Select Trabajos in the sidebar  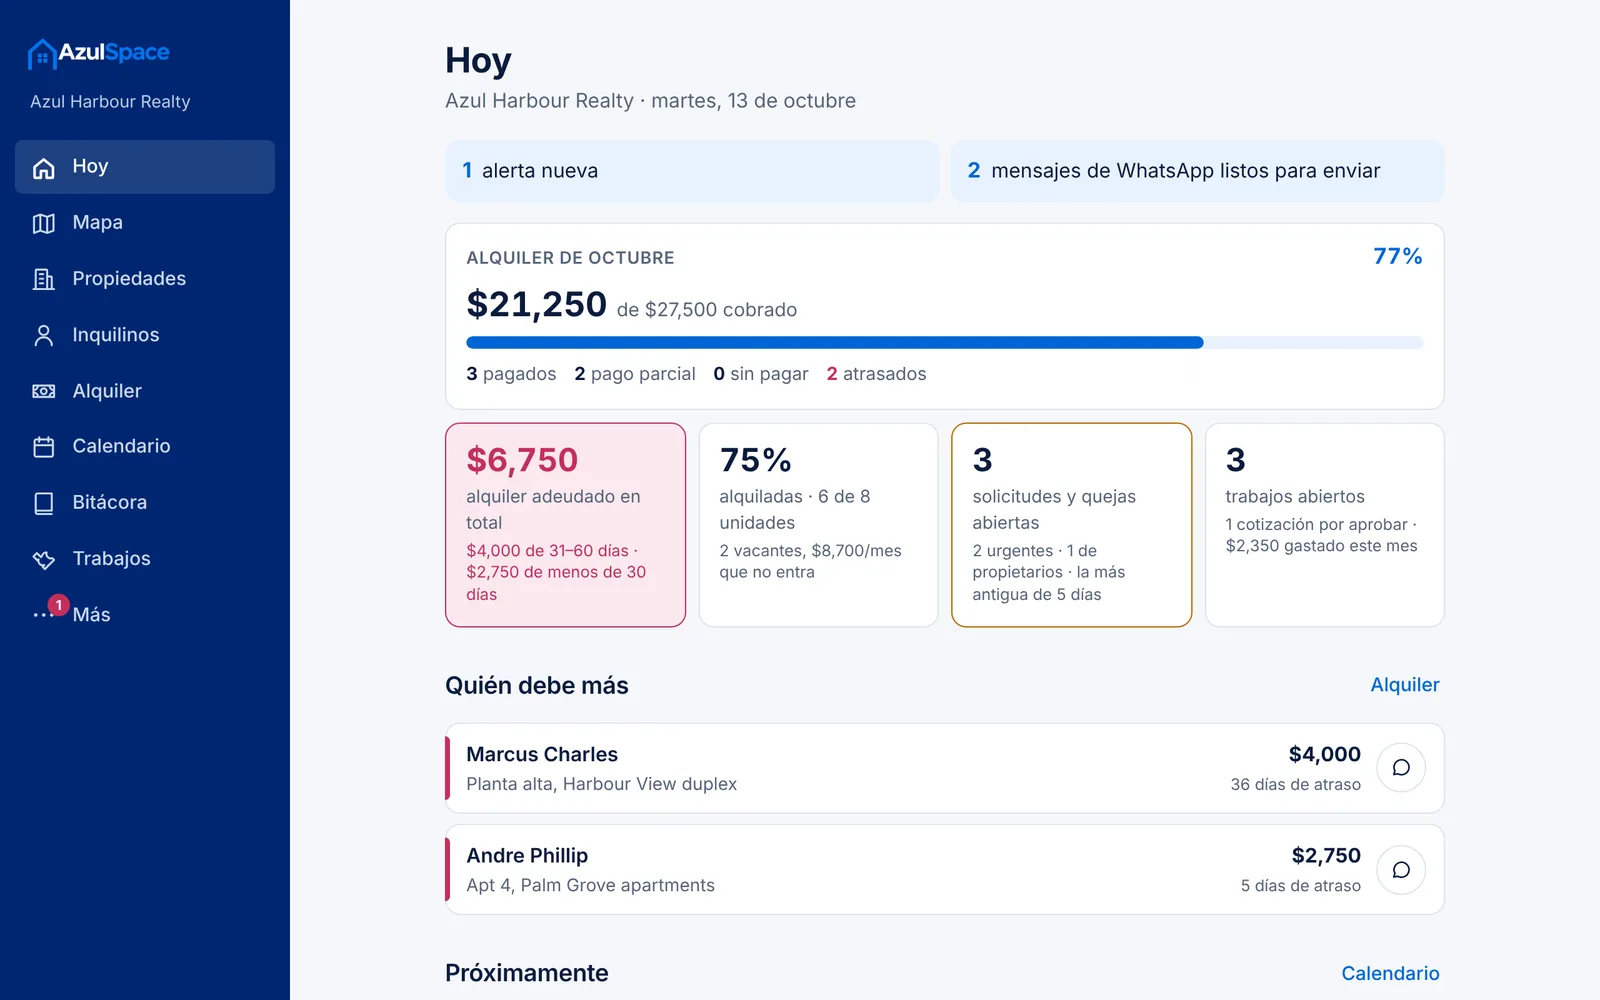[145, 559]
